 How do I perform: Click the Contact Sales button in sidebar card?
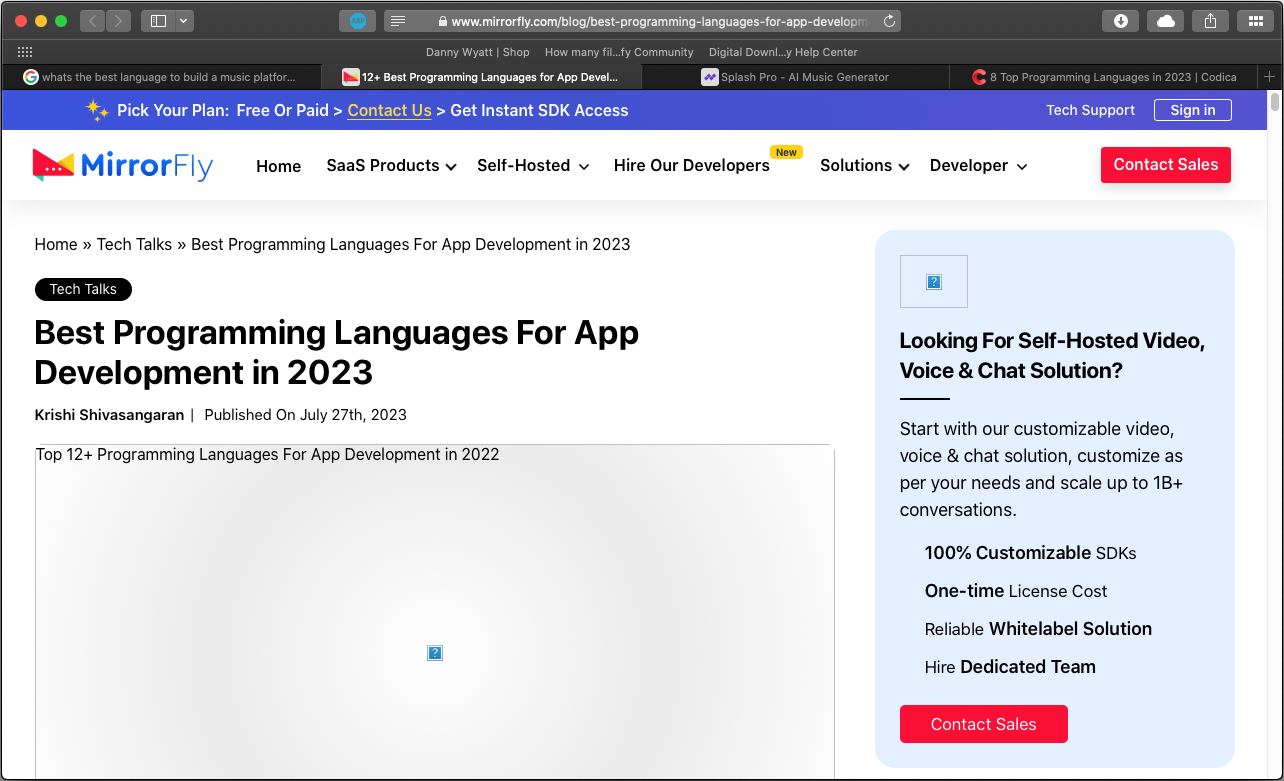pyautogui.click(x=984, y=724)
